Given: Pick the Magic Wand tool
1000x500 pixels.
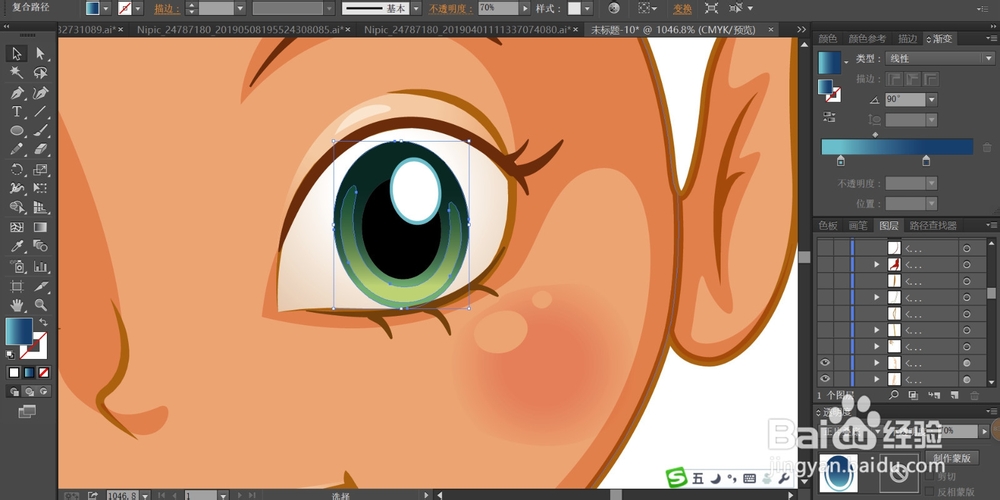Looking at the screenshot, I should [x=17, y=73].
